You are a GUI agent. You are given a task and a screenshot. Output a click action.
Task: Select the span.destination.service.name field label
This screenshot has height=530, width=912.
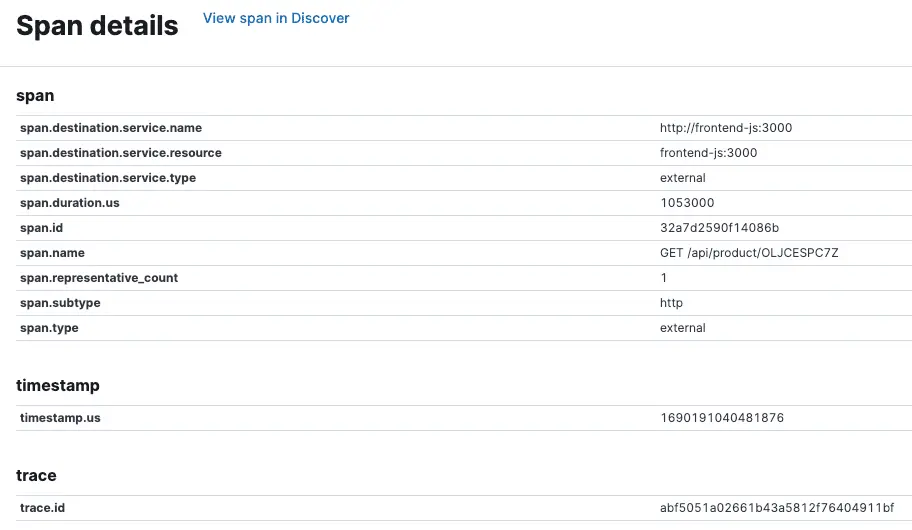111,128
